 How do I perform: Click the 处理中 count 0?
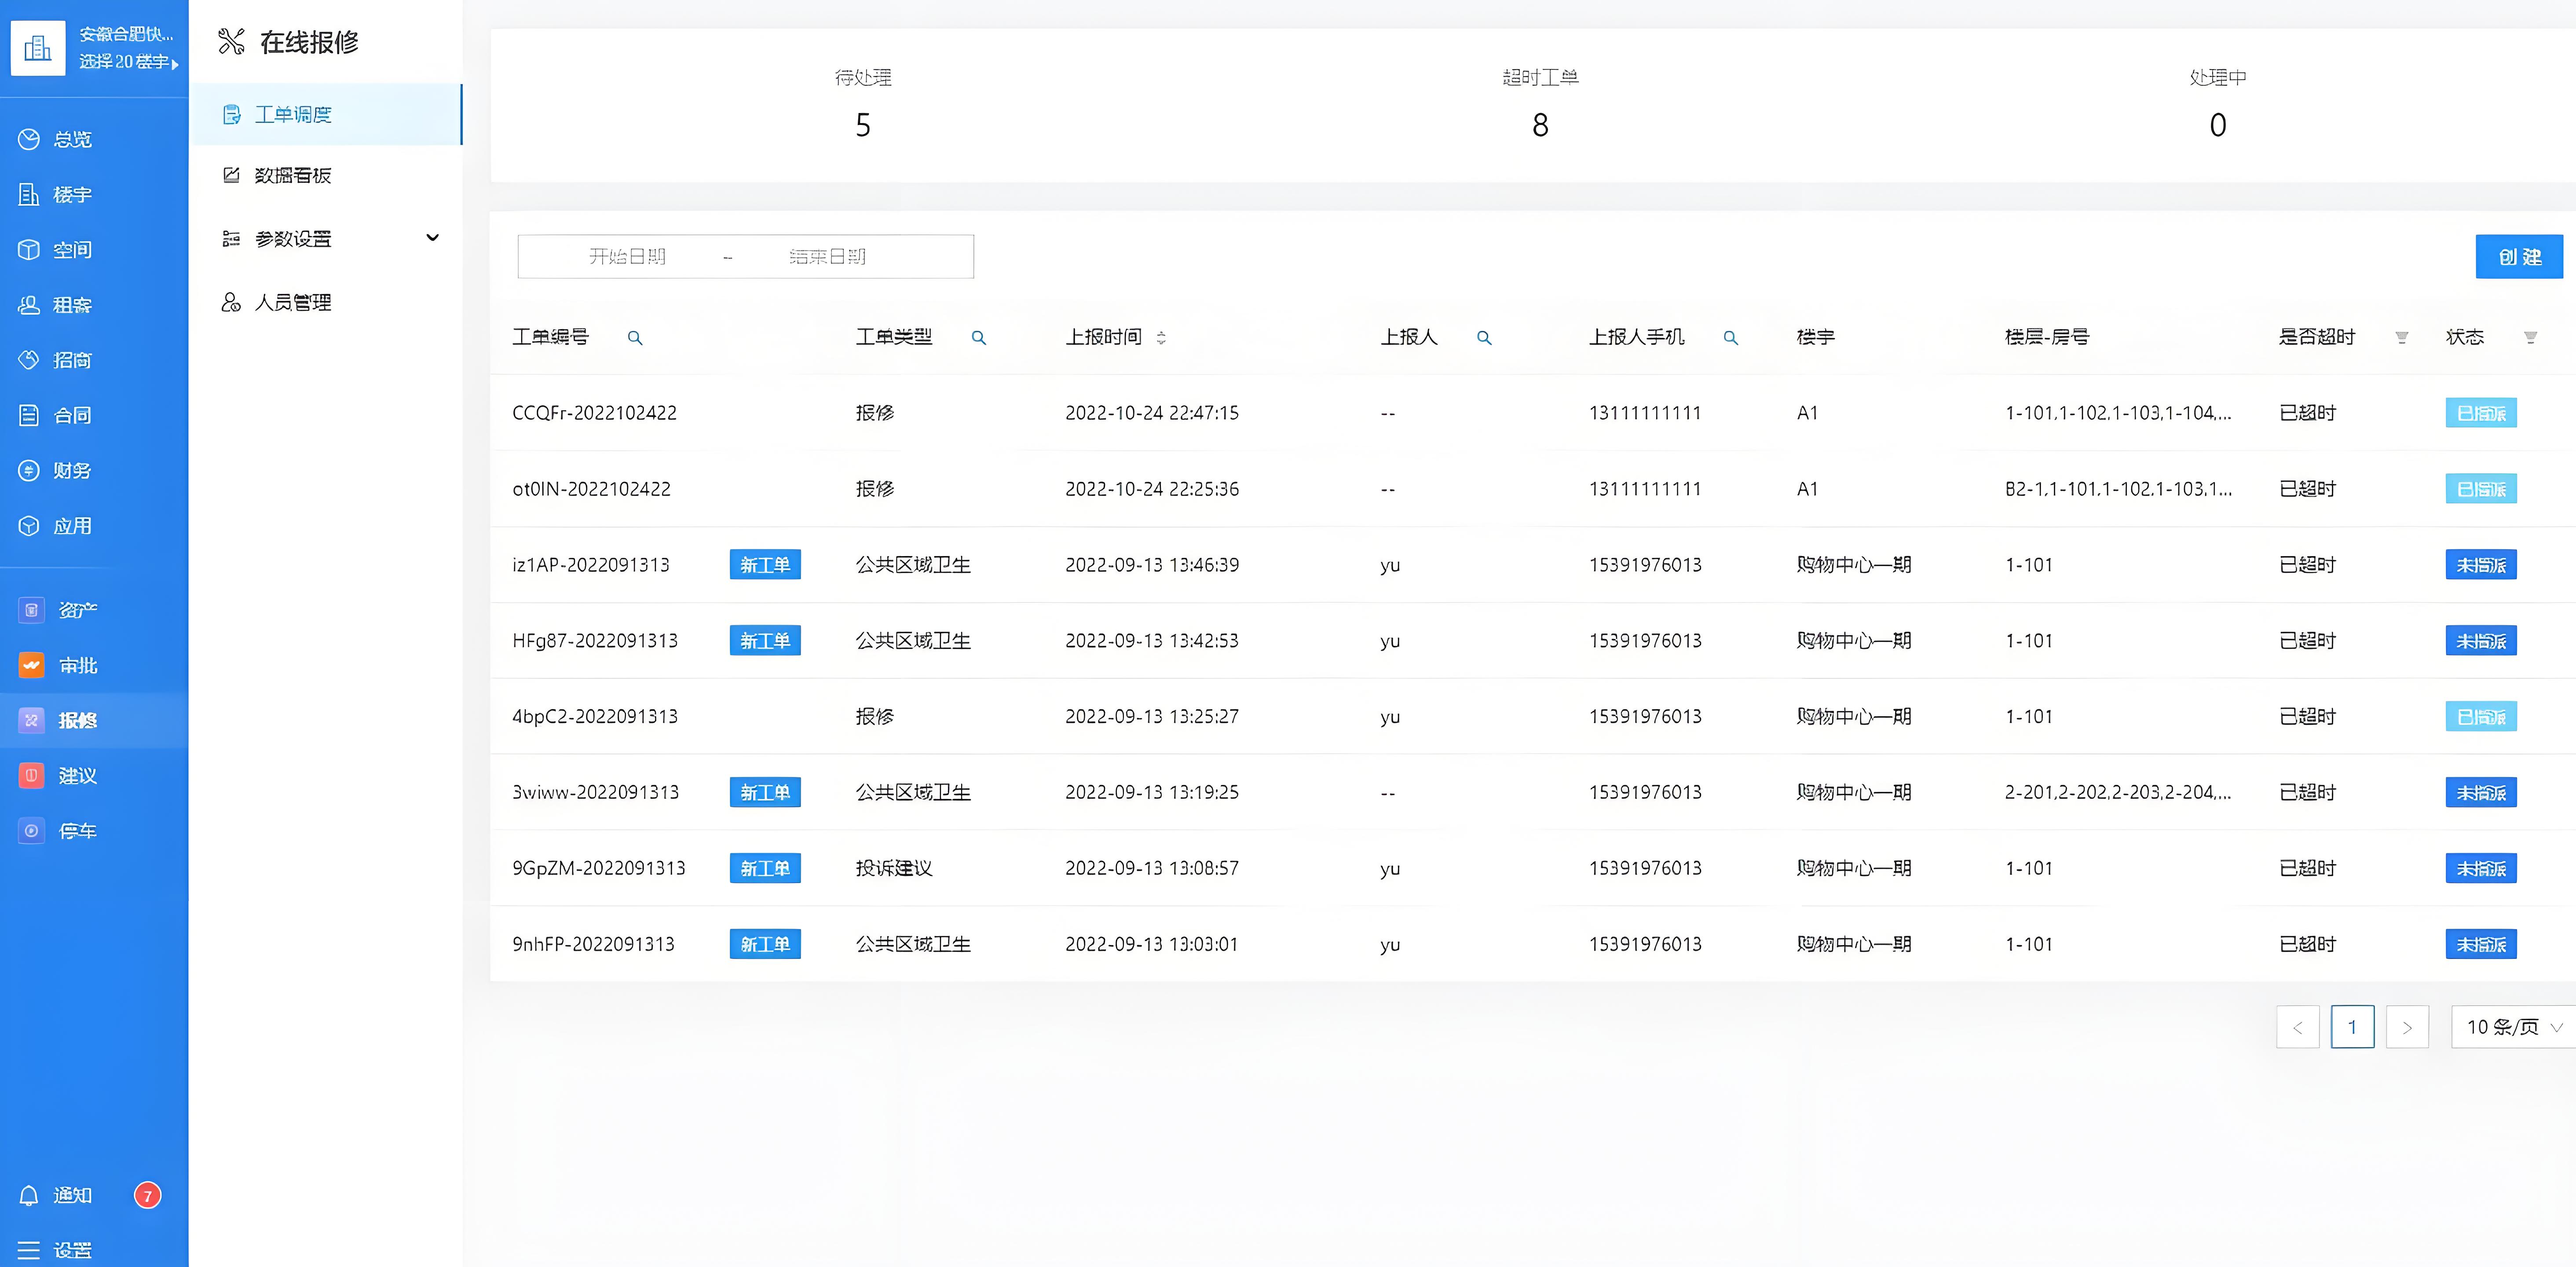pos(2218,125)
